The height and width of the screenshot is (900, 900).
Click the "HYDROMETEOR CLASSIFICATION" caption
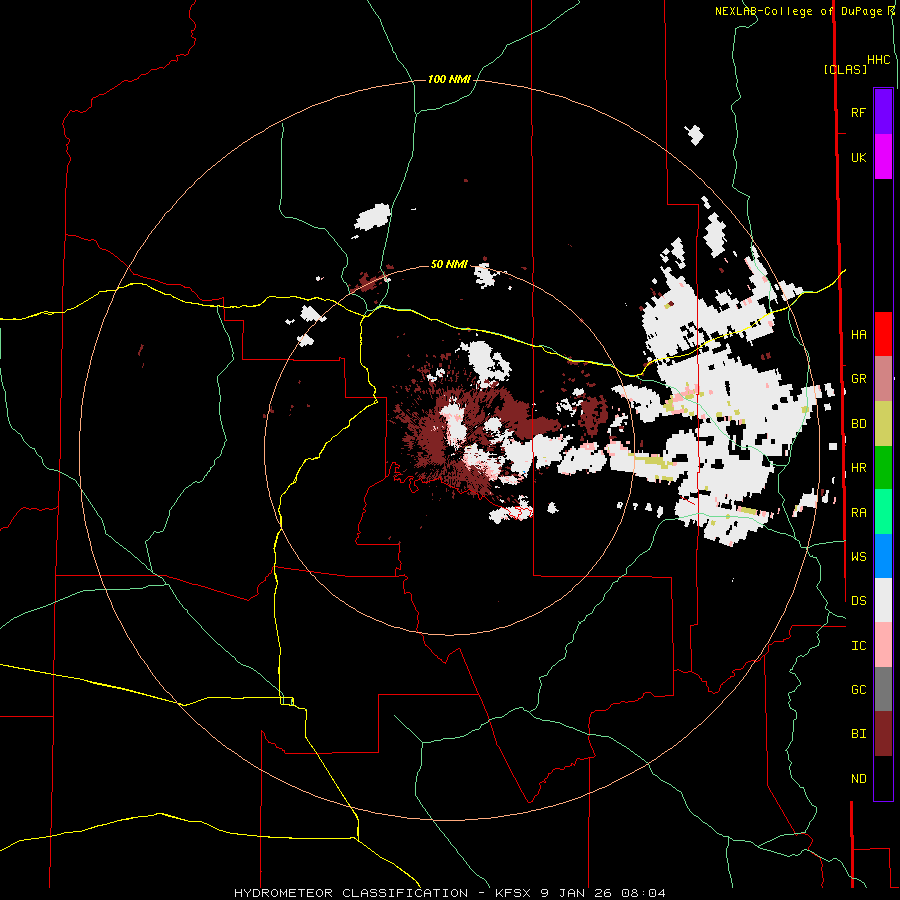click(351, 893)
